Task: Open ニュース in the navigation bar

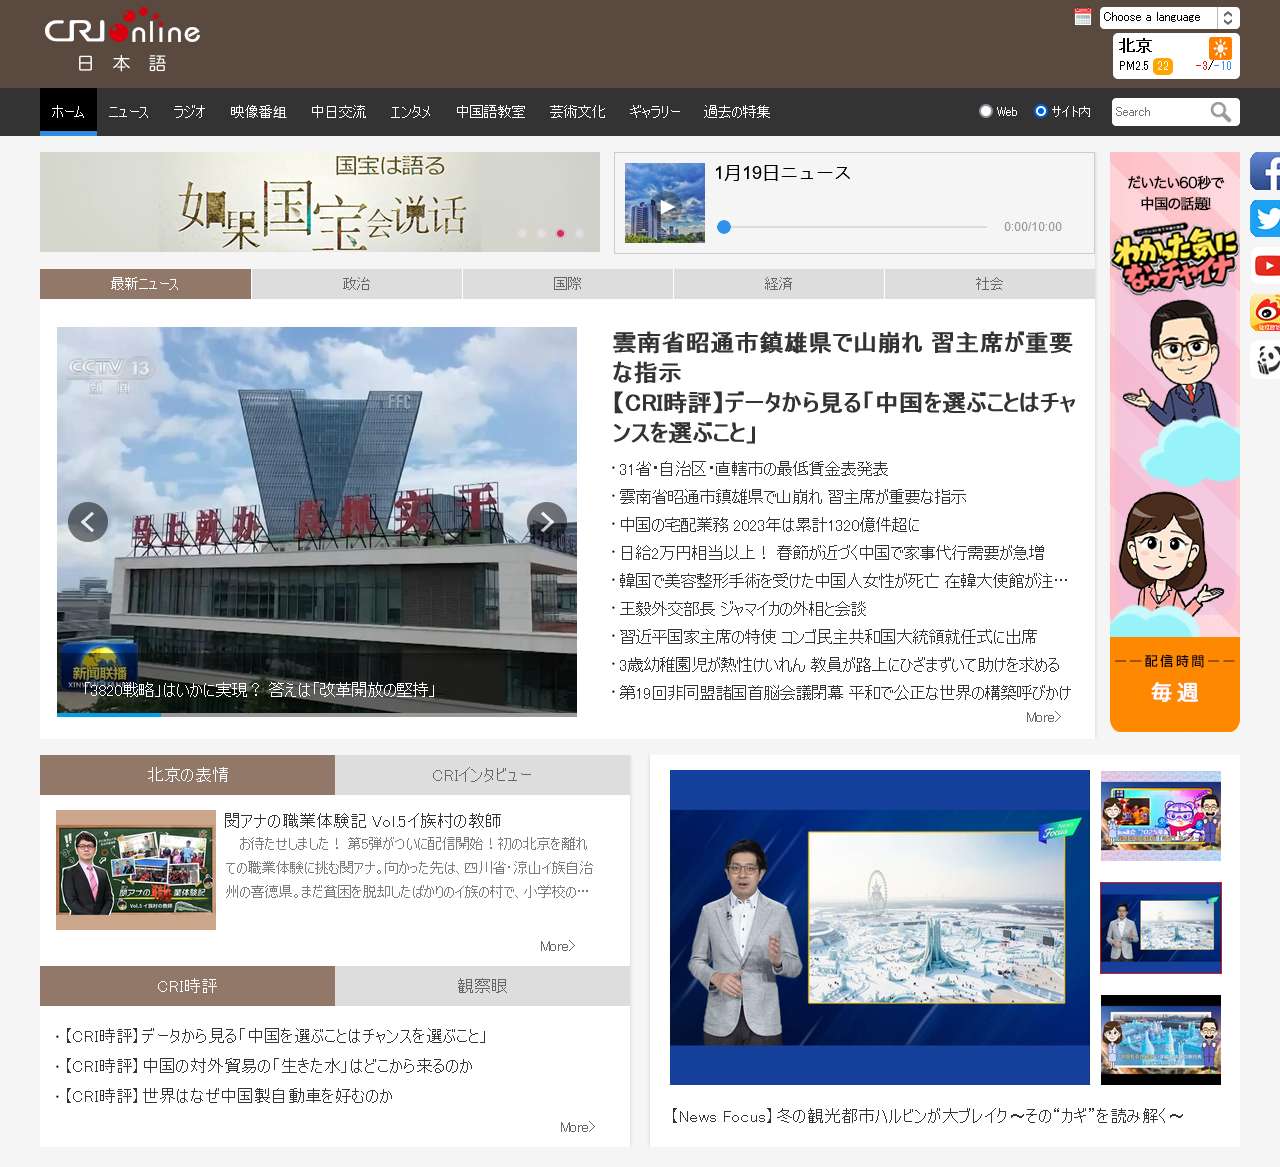Action: coord(128,112)
